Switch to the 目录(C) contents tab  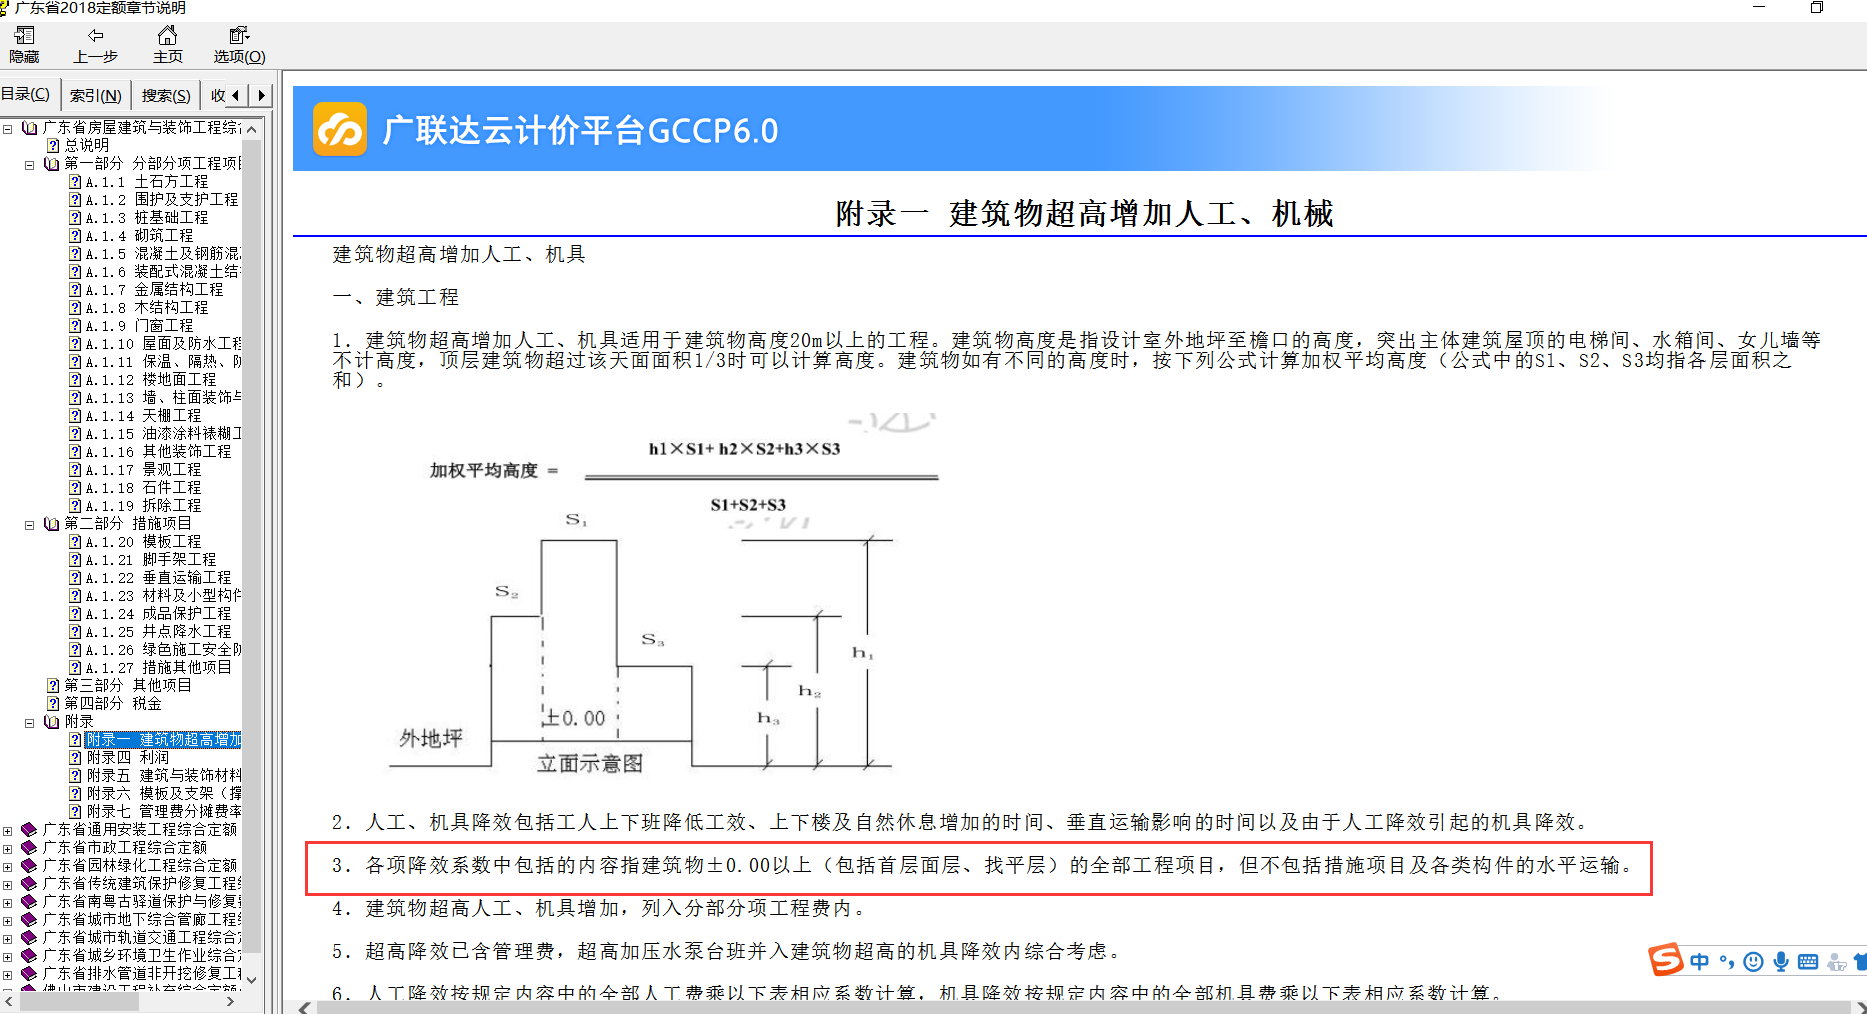[27, 94]
